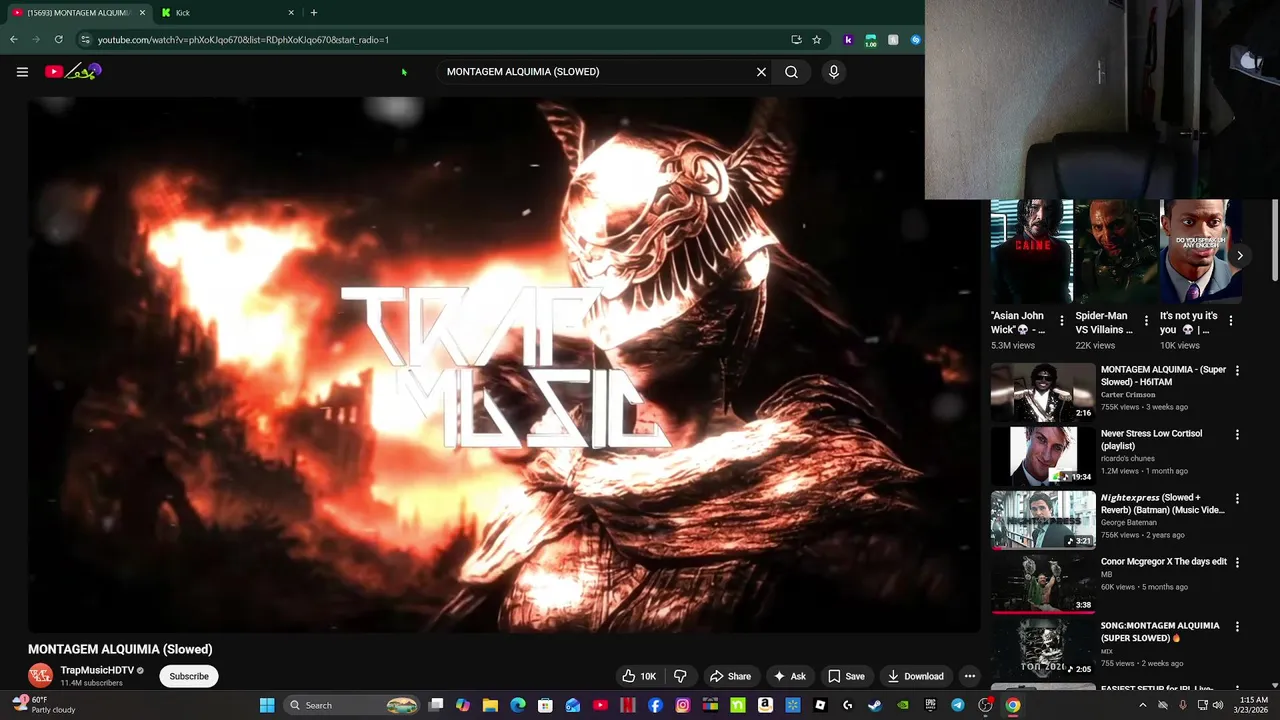
Task: Open menu for Nightexpress video
Action: pyautogui.click(x=1237, y=499)
